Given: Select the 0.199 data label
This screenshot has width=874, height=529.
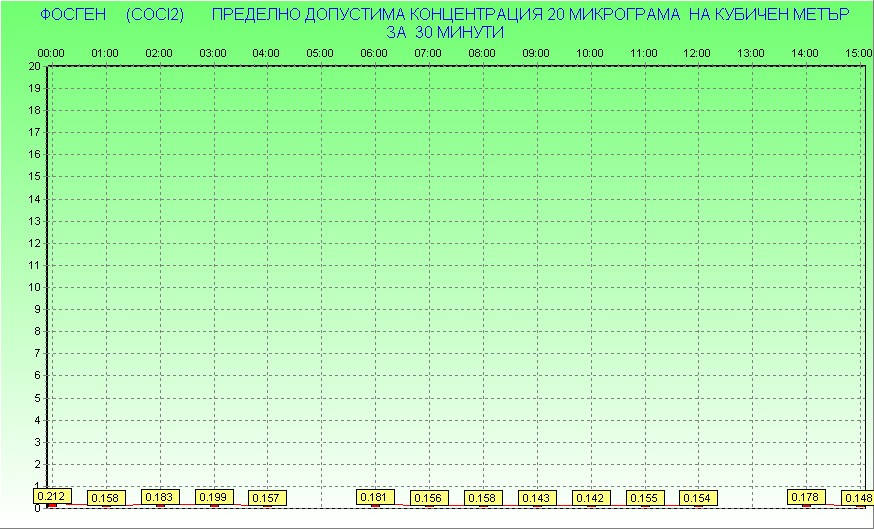Looking at the screenshot, I should coord(214,497).
